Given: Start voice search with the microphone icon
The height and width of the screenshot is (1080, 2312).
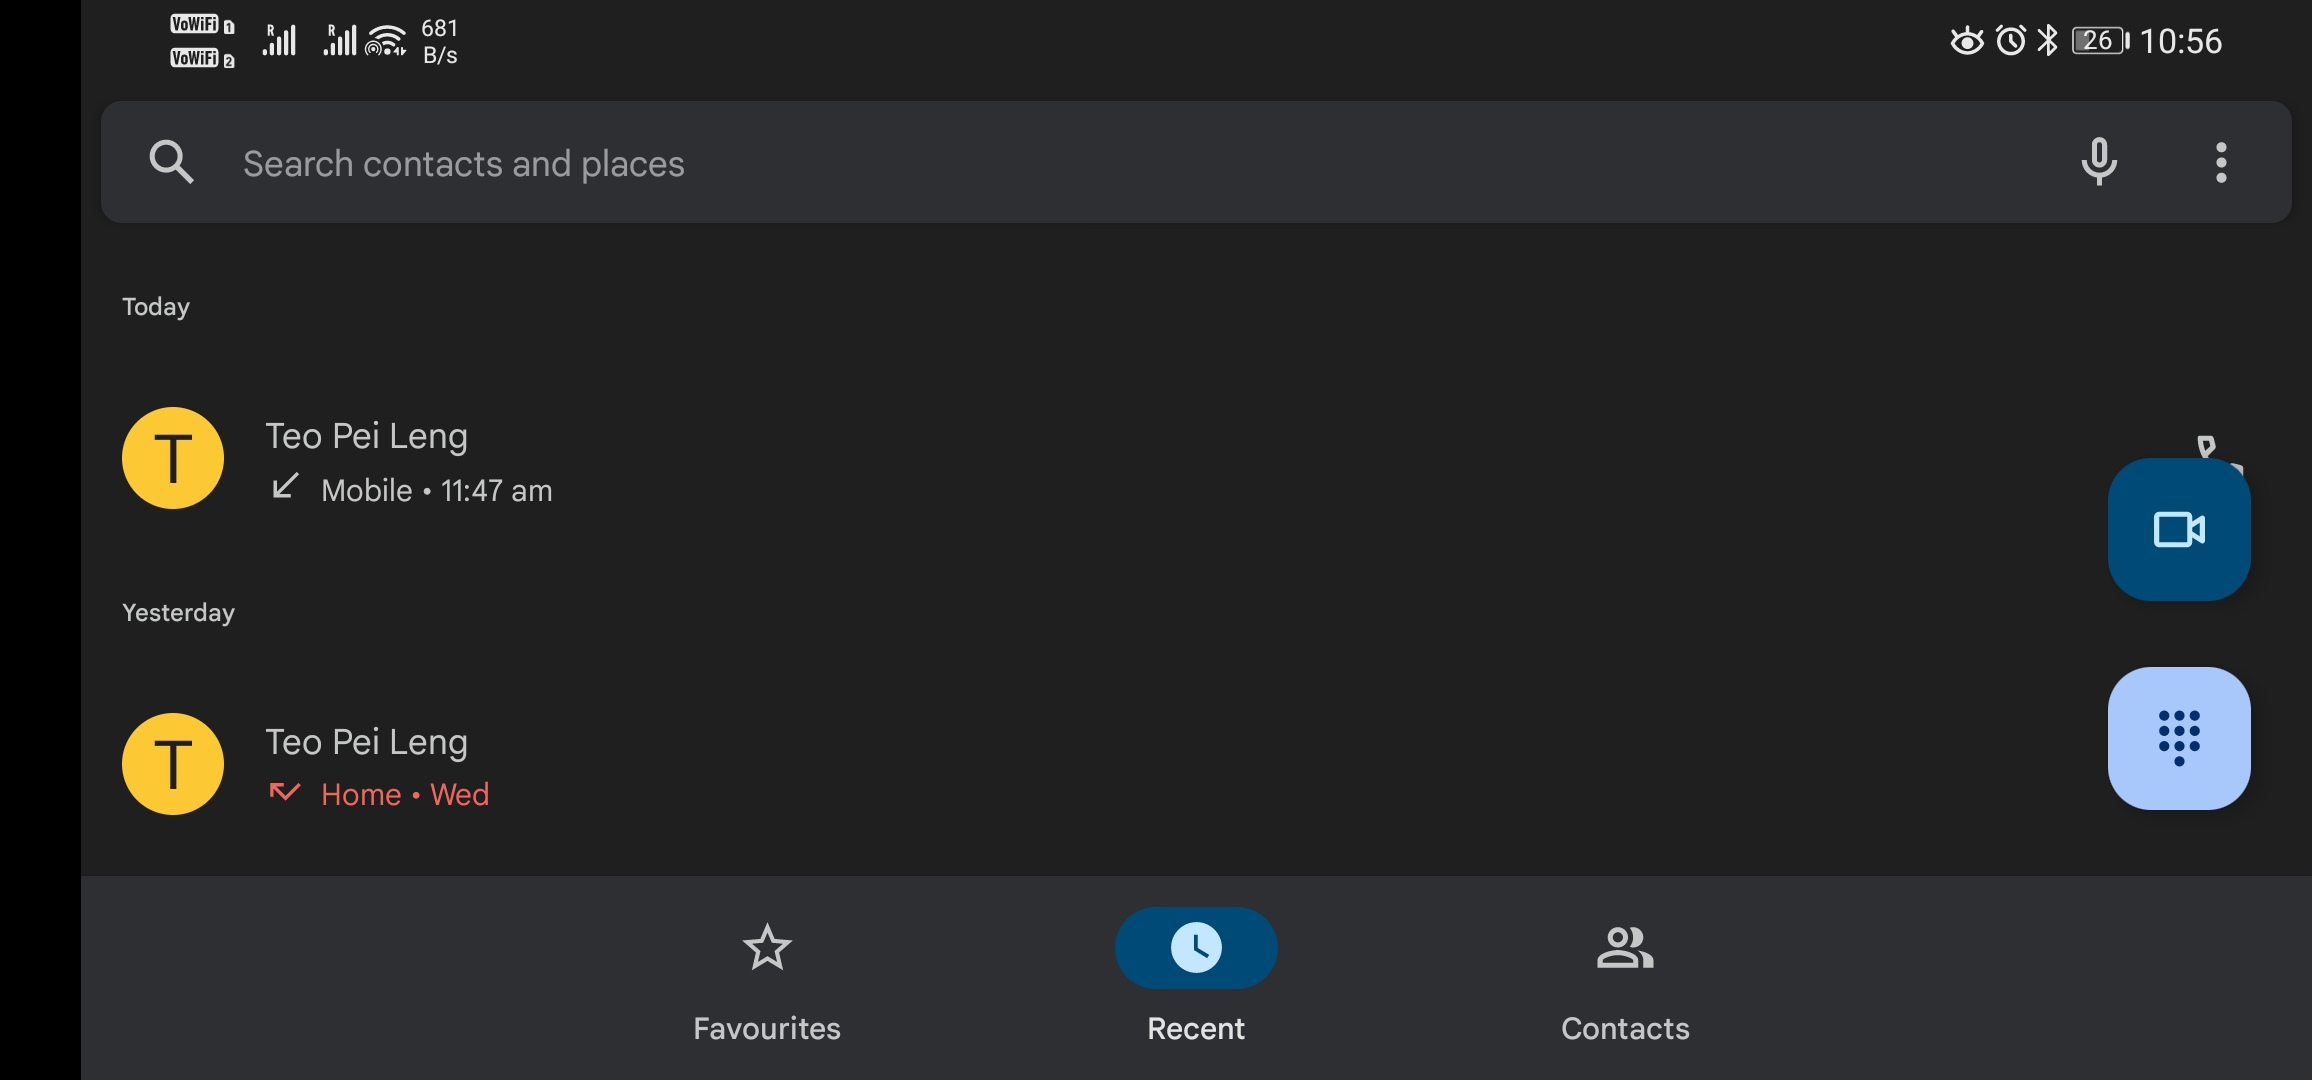Looking at the screenshot, I should 2099,162.
